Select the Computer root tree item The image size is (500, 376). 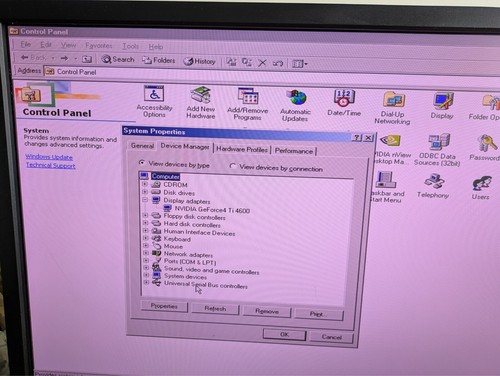coord(165,176)
